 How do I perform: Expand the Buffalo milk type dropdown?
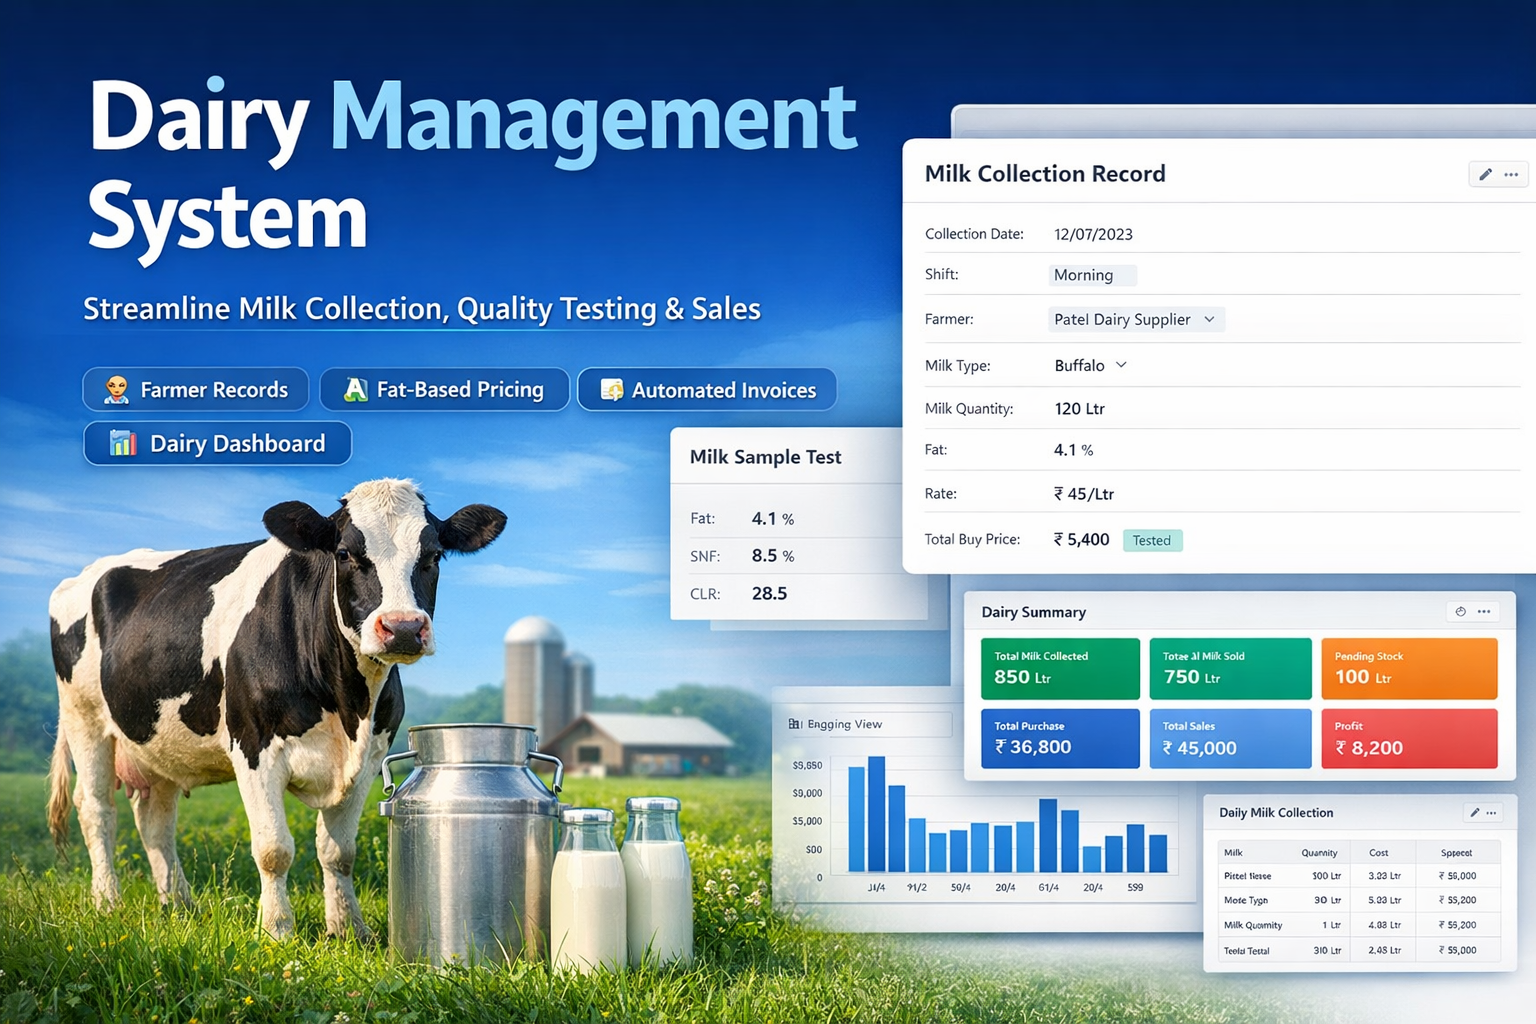tap(1090, 365)
